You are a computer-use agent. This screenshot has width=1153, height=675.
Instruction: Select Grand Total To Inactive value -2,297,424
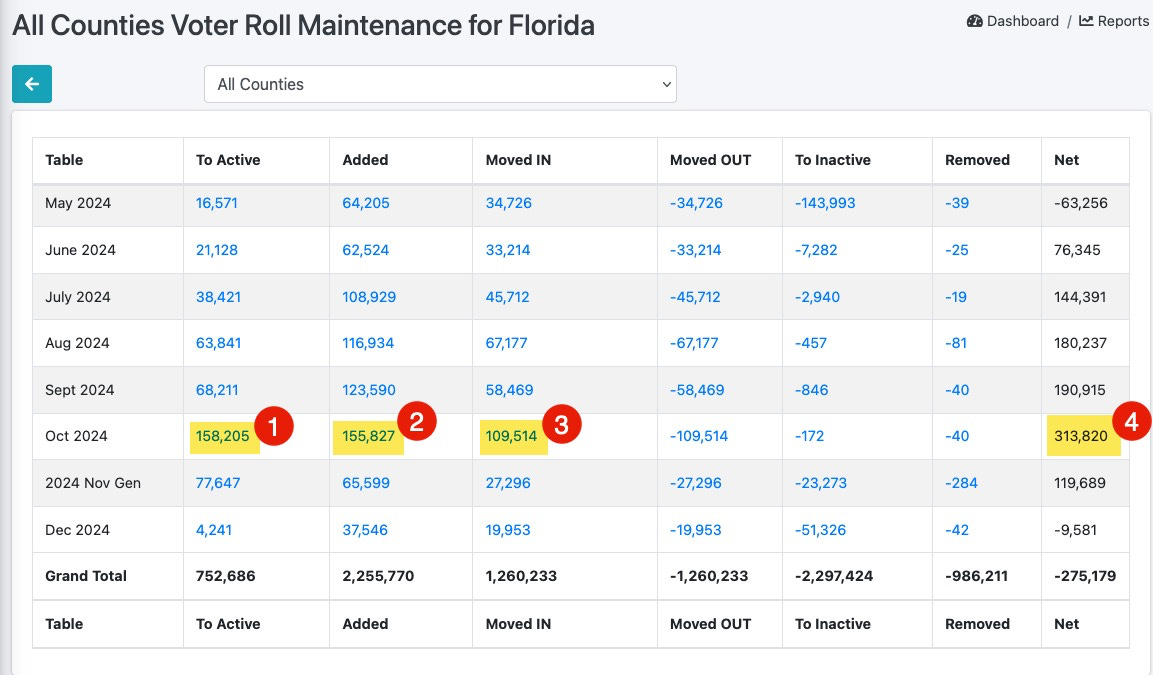(834, 576)
